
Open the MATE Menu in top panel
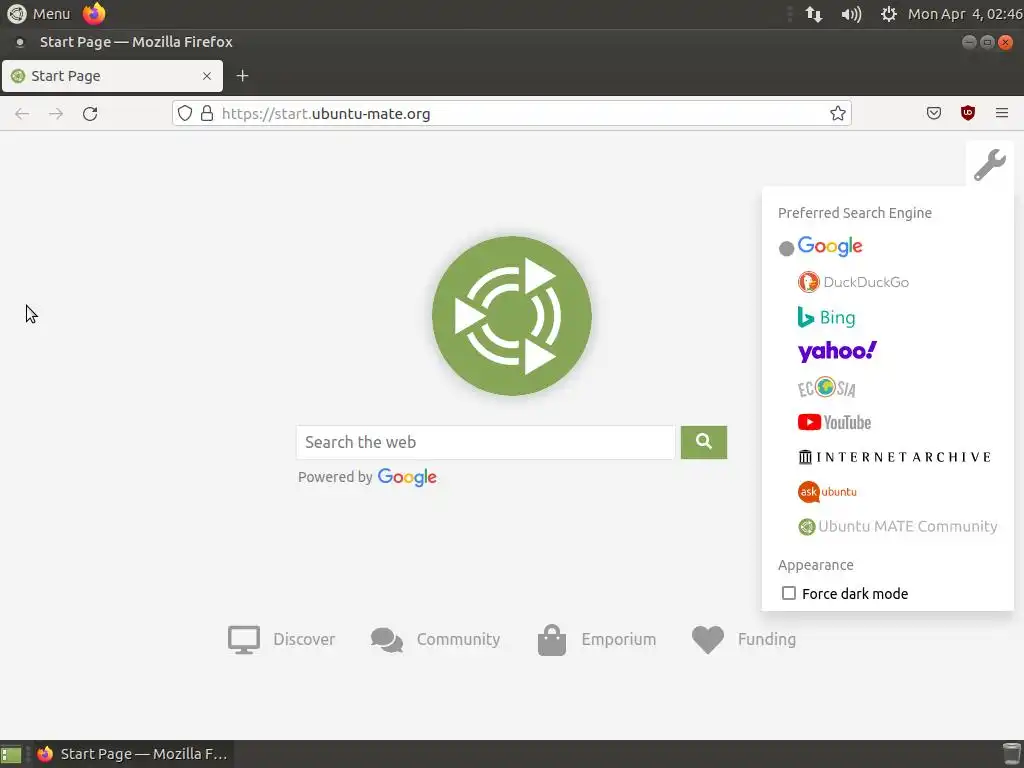point(39,14)
